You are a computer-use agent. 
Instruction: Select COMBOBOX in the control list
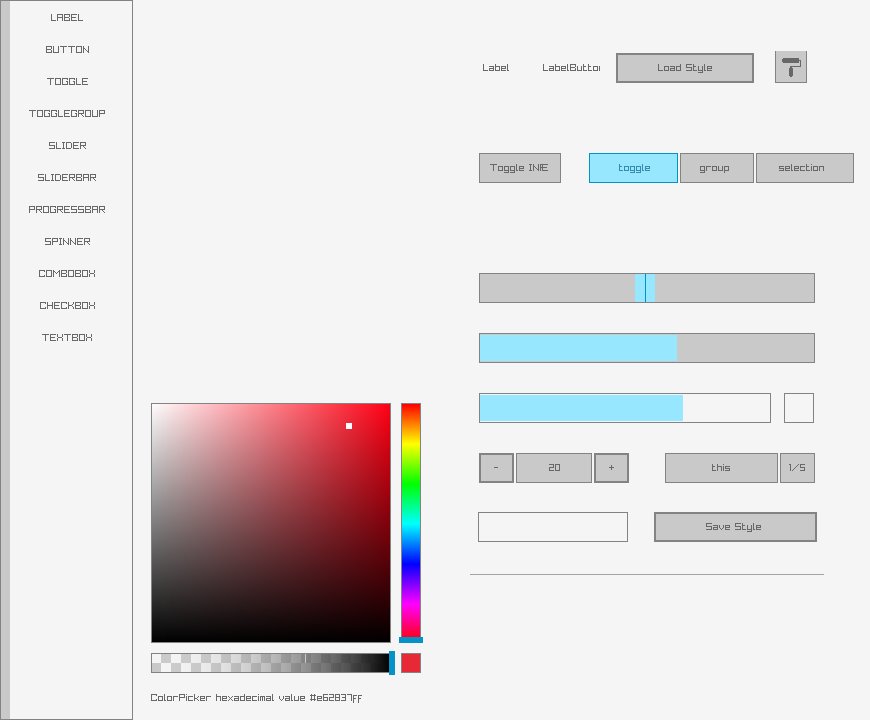(x=67, y=274)
